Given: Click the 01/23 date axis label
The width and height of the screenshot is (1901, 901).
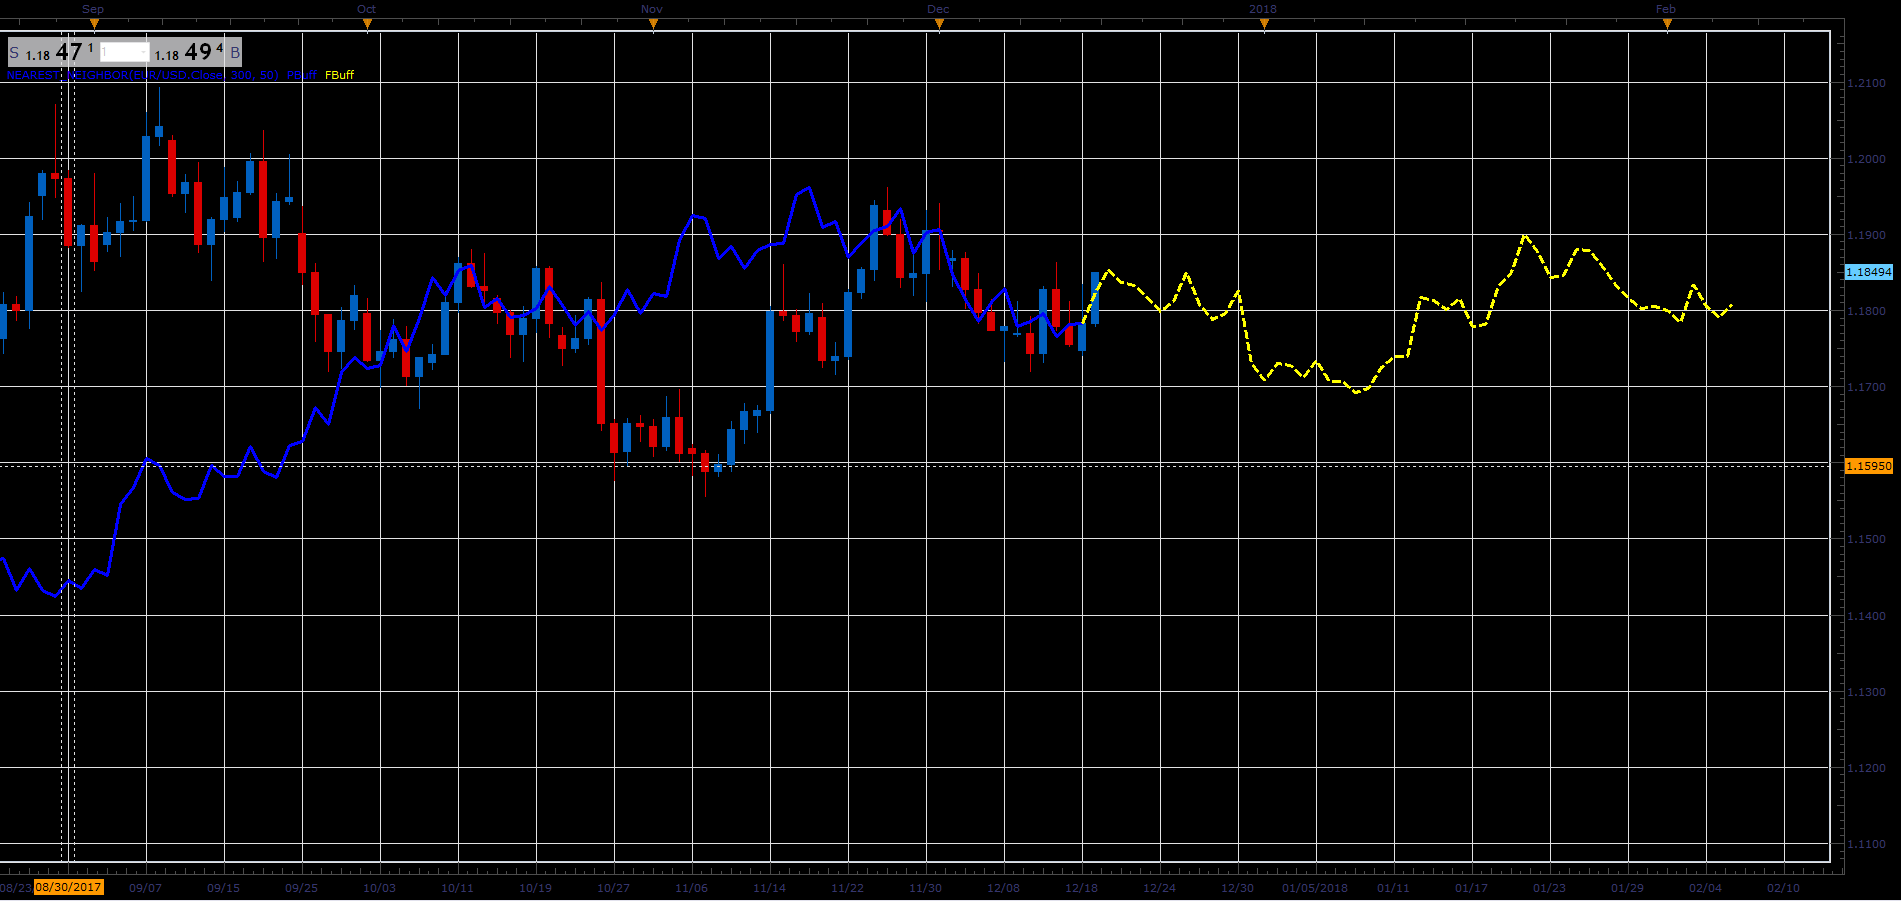Looking at the screenshot, I should pos(1550,888).
